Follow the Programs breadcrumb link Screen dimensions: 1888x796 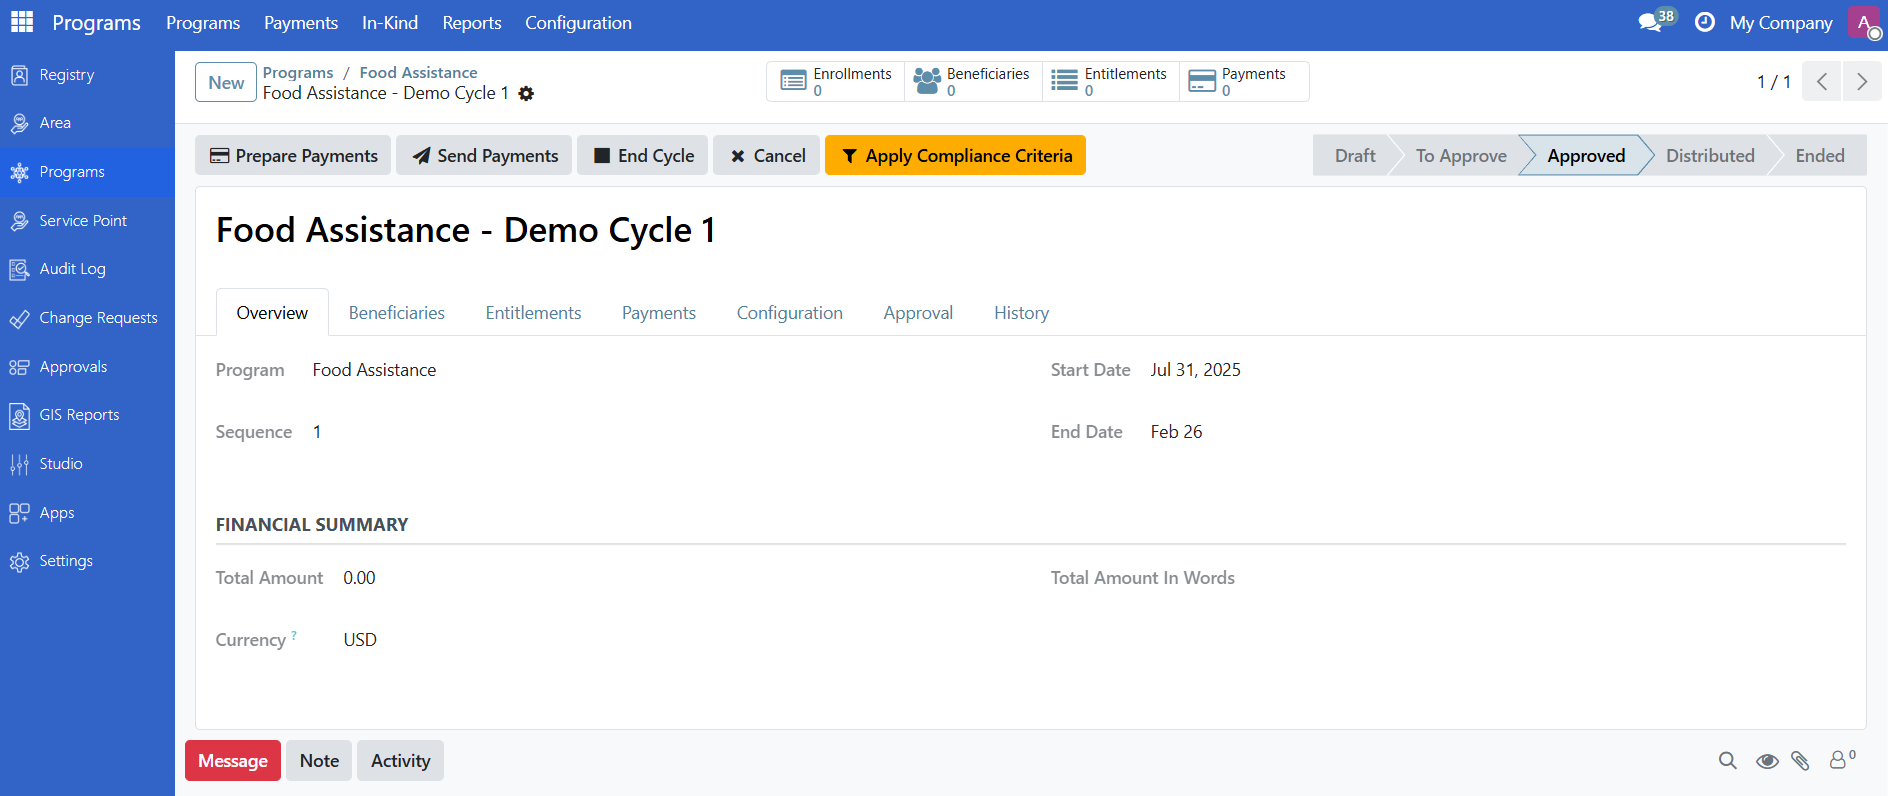pyautogui.click(x=298, y=73)
